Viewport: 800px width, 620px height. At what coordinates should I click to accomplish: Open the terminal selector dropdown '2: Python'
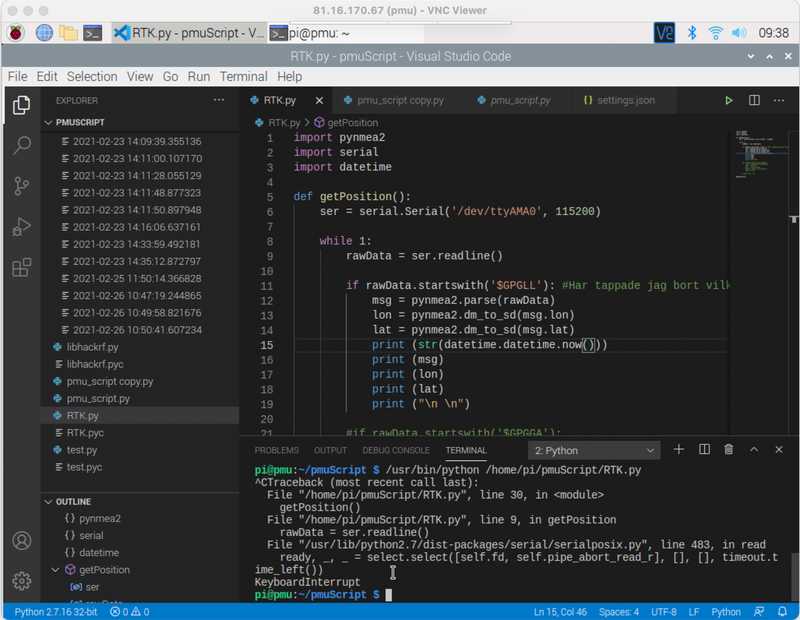595,451
